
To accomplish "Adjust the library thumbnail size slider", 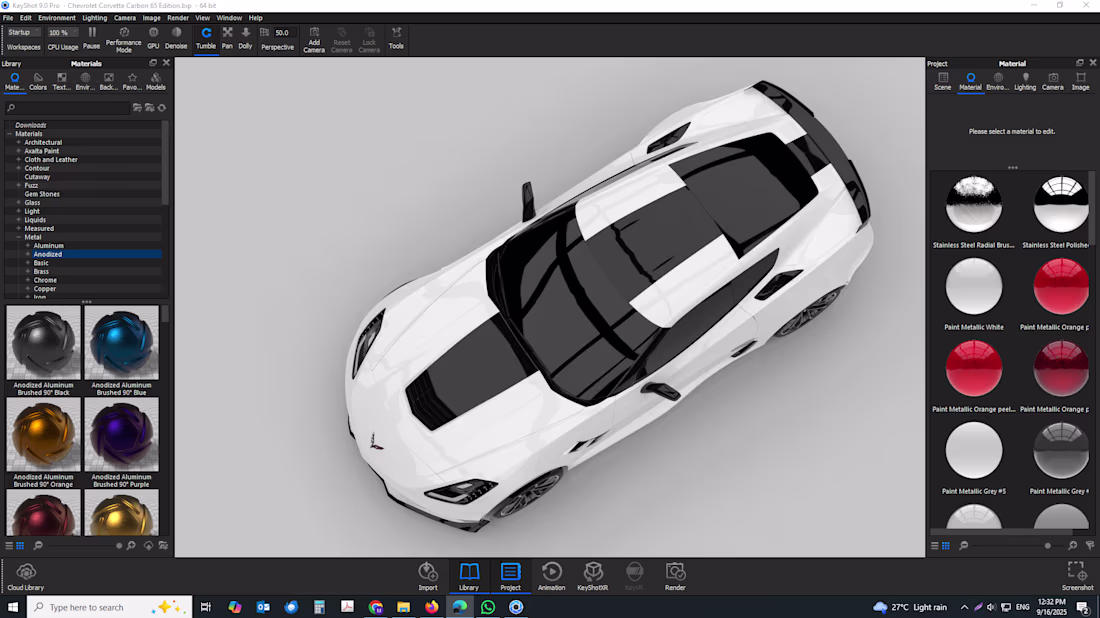I will point(119,546).
